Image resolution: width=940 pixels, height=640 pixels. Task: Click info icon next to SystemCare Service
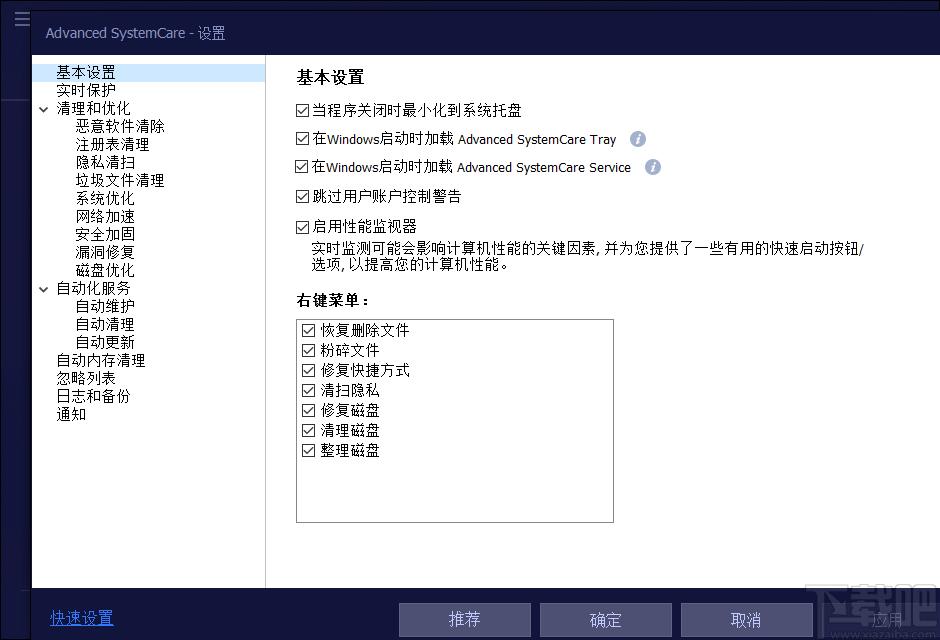(x=653, y=167)
